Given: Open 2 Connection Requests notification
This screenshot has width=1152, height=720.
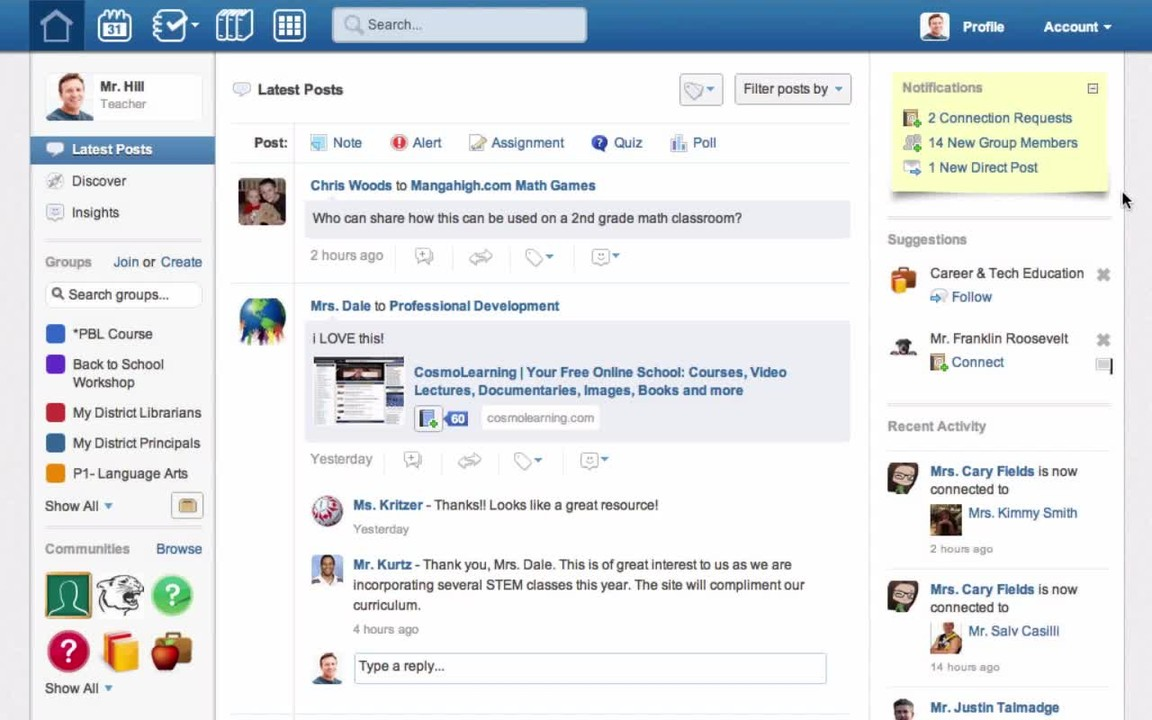Looking at the screenshot, I should click(x=999, y=118).
